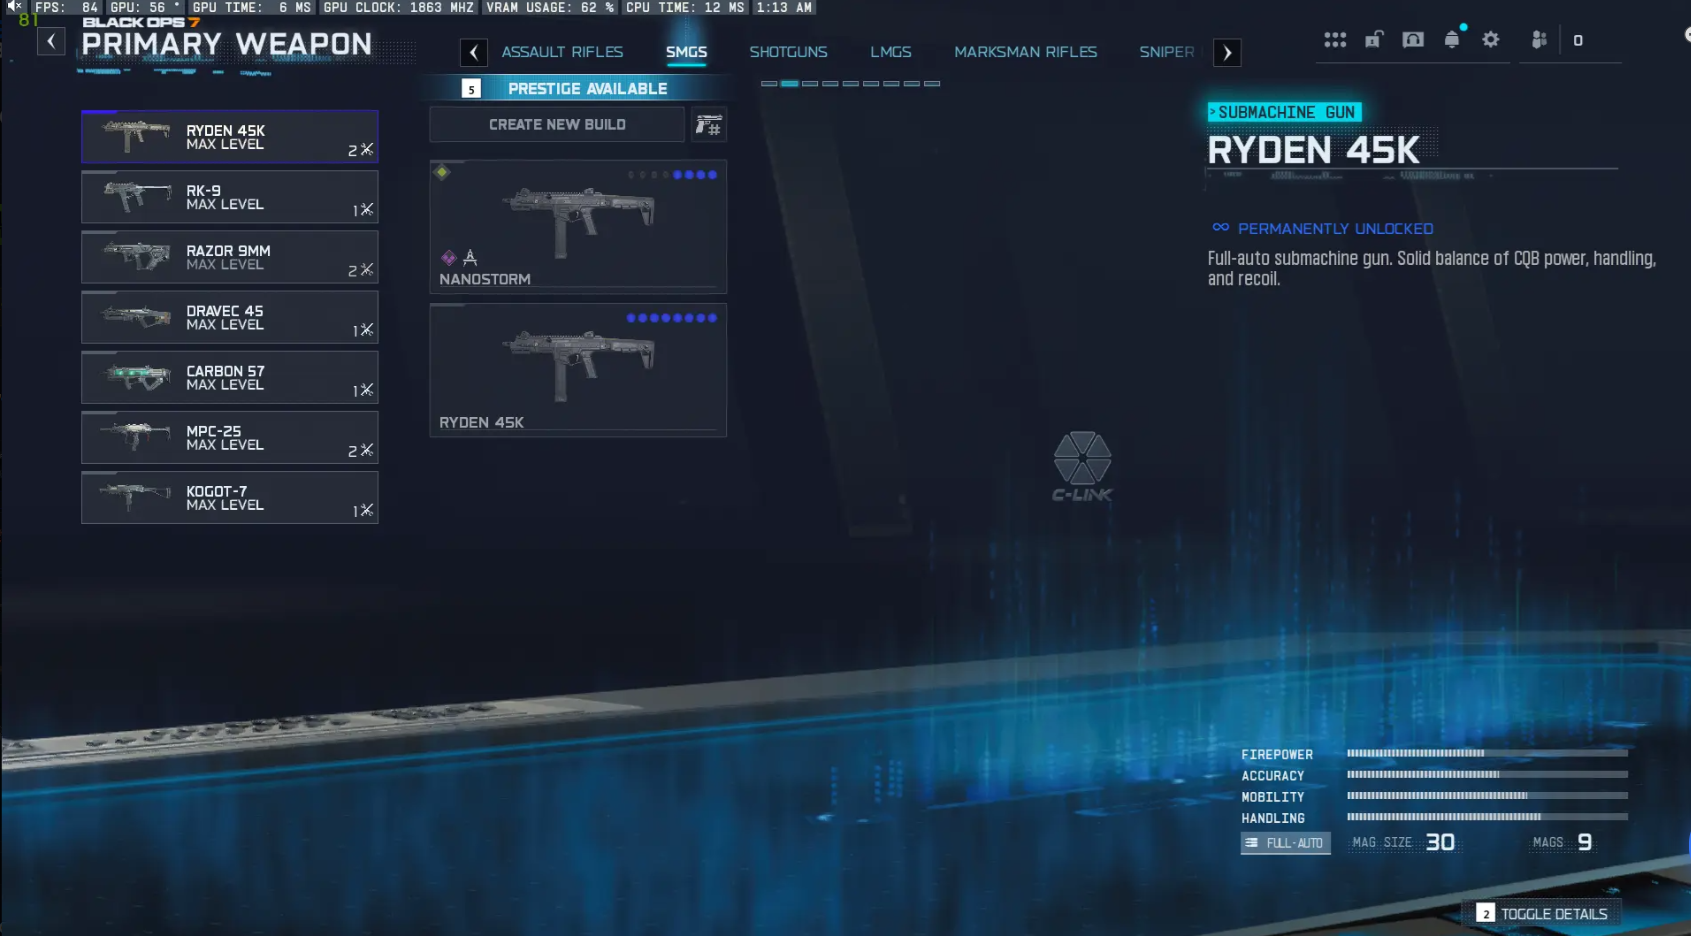Click the unlocked padlock profile icon
The image size is (1691, 936).
(x=1373, y=40)
